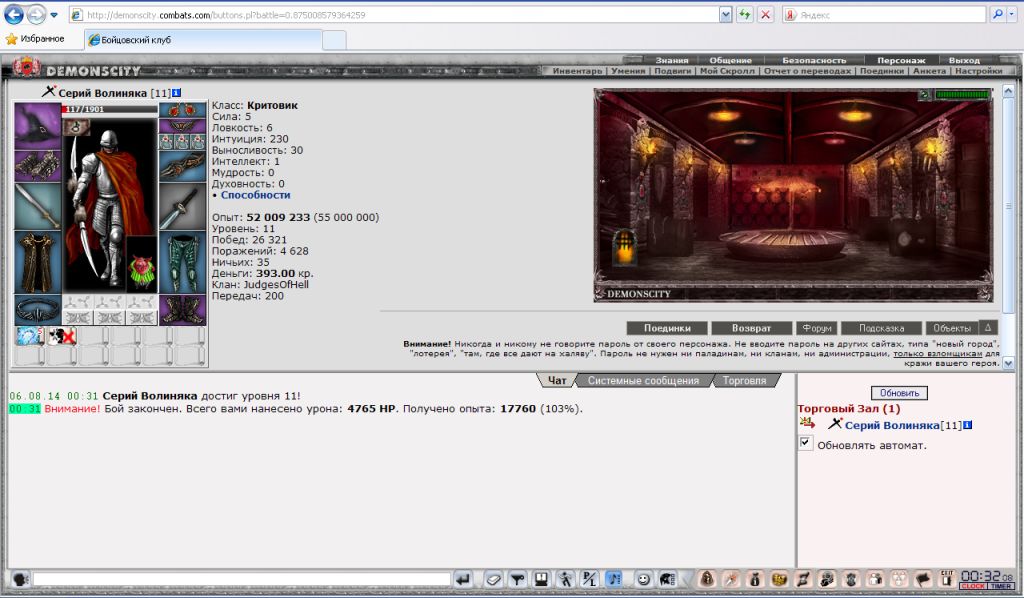The width and height of the screenshot is (1024, 598).
Task: Clear chat with the eraser icon
Action: 493,579
